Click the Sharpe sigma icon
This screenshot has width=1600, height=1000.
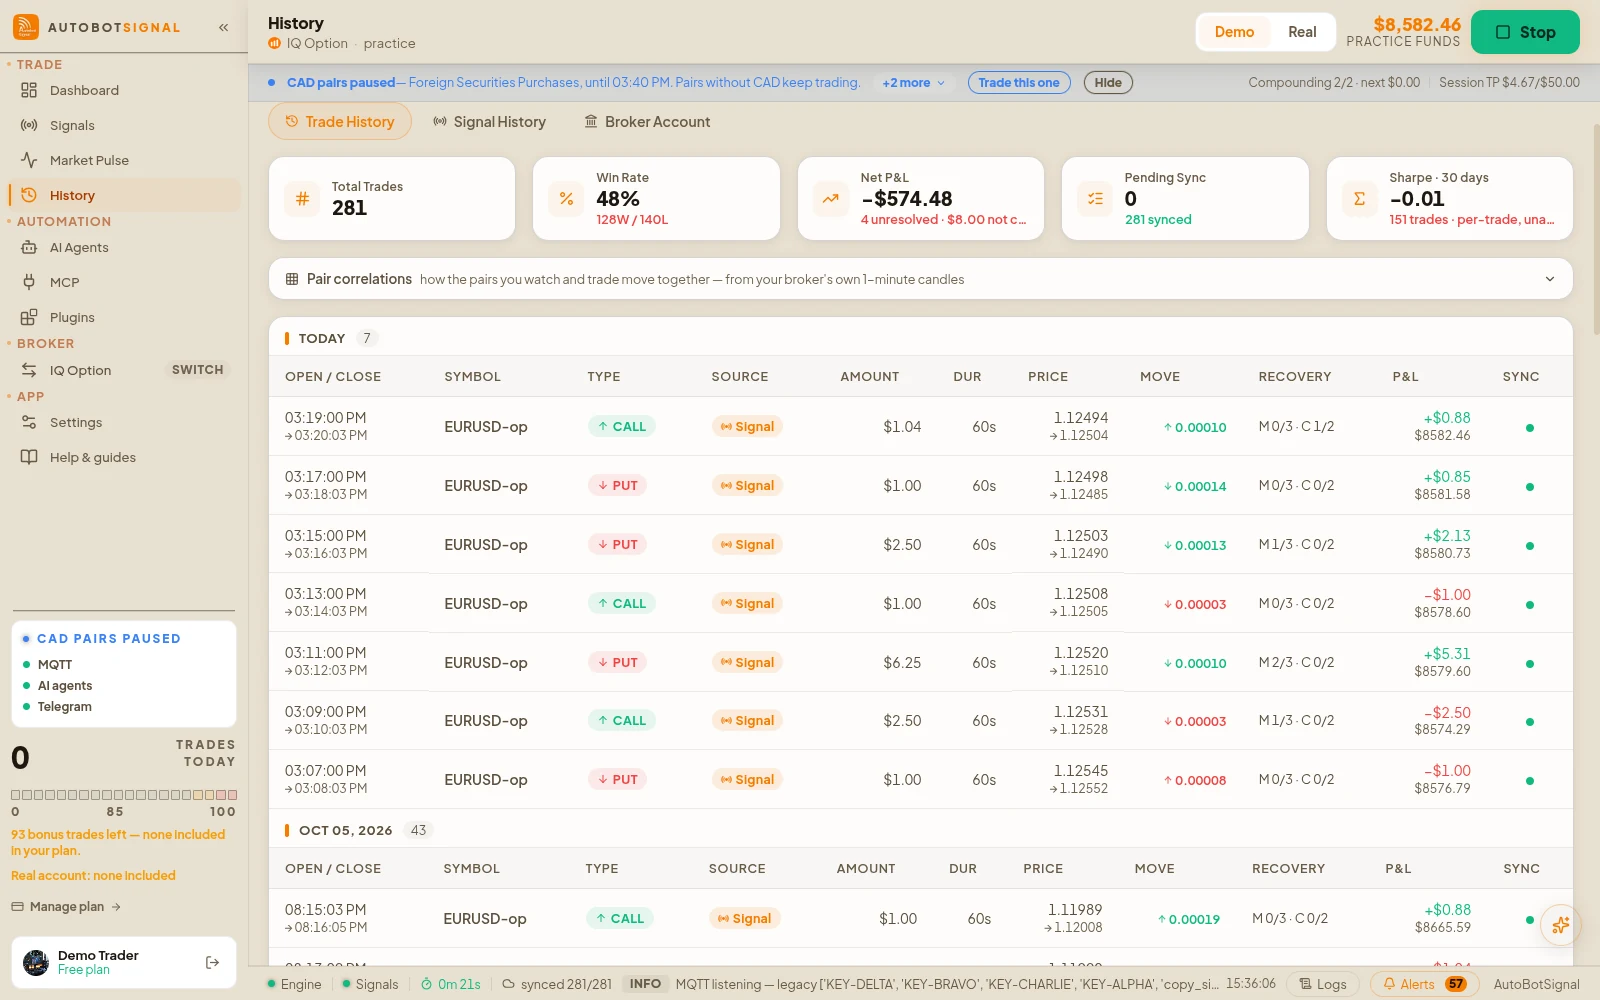(1359, 198)
